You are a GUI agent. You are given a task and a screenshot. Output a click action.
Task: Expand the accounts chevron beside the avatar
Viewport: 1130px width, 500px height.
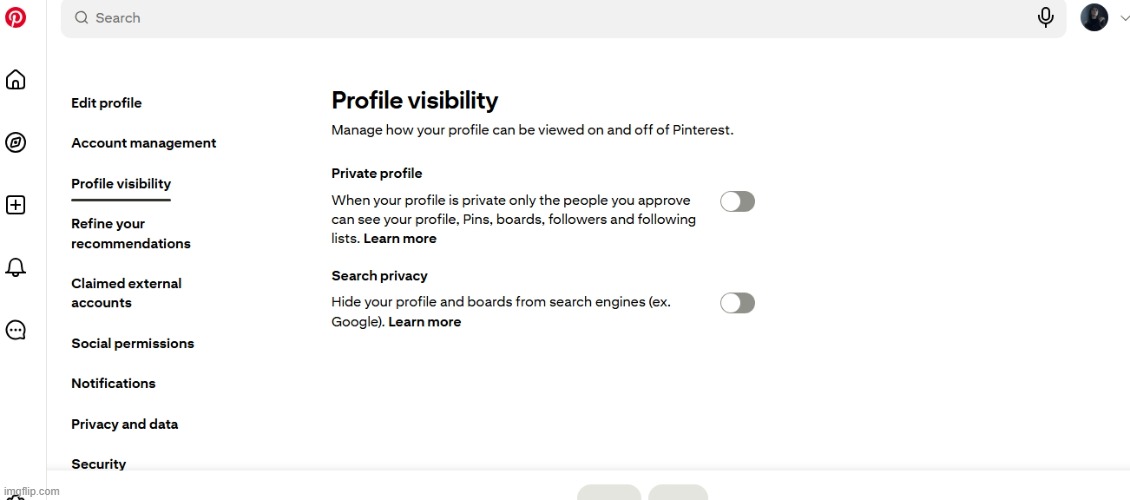tap(1124, 18)
